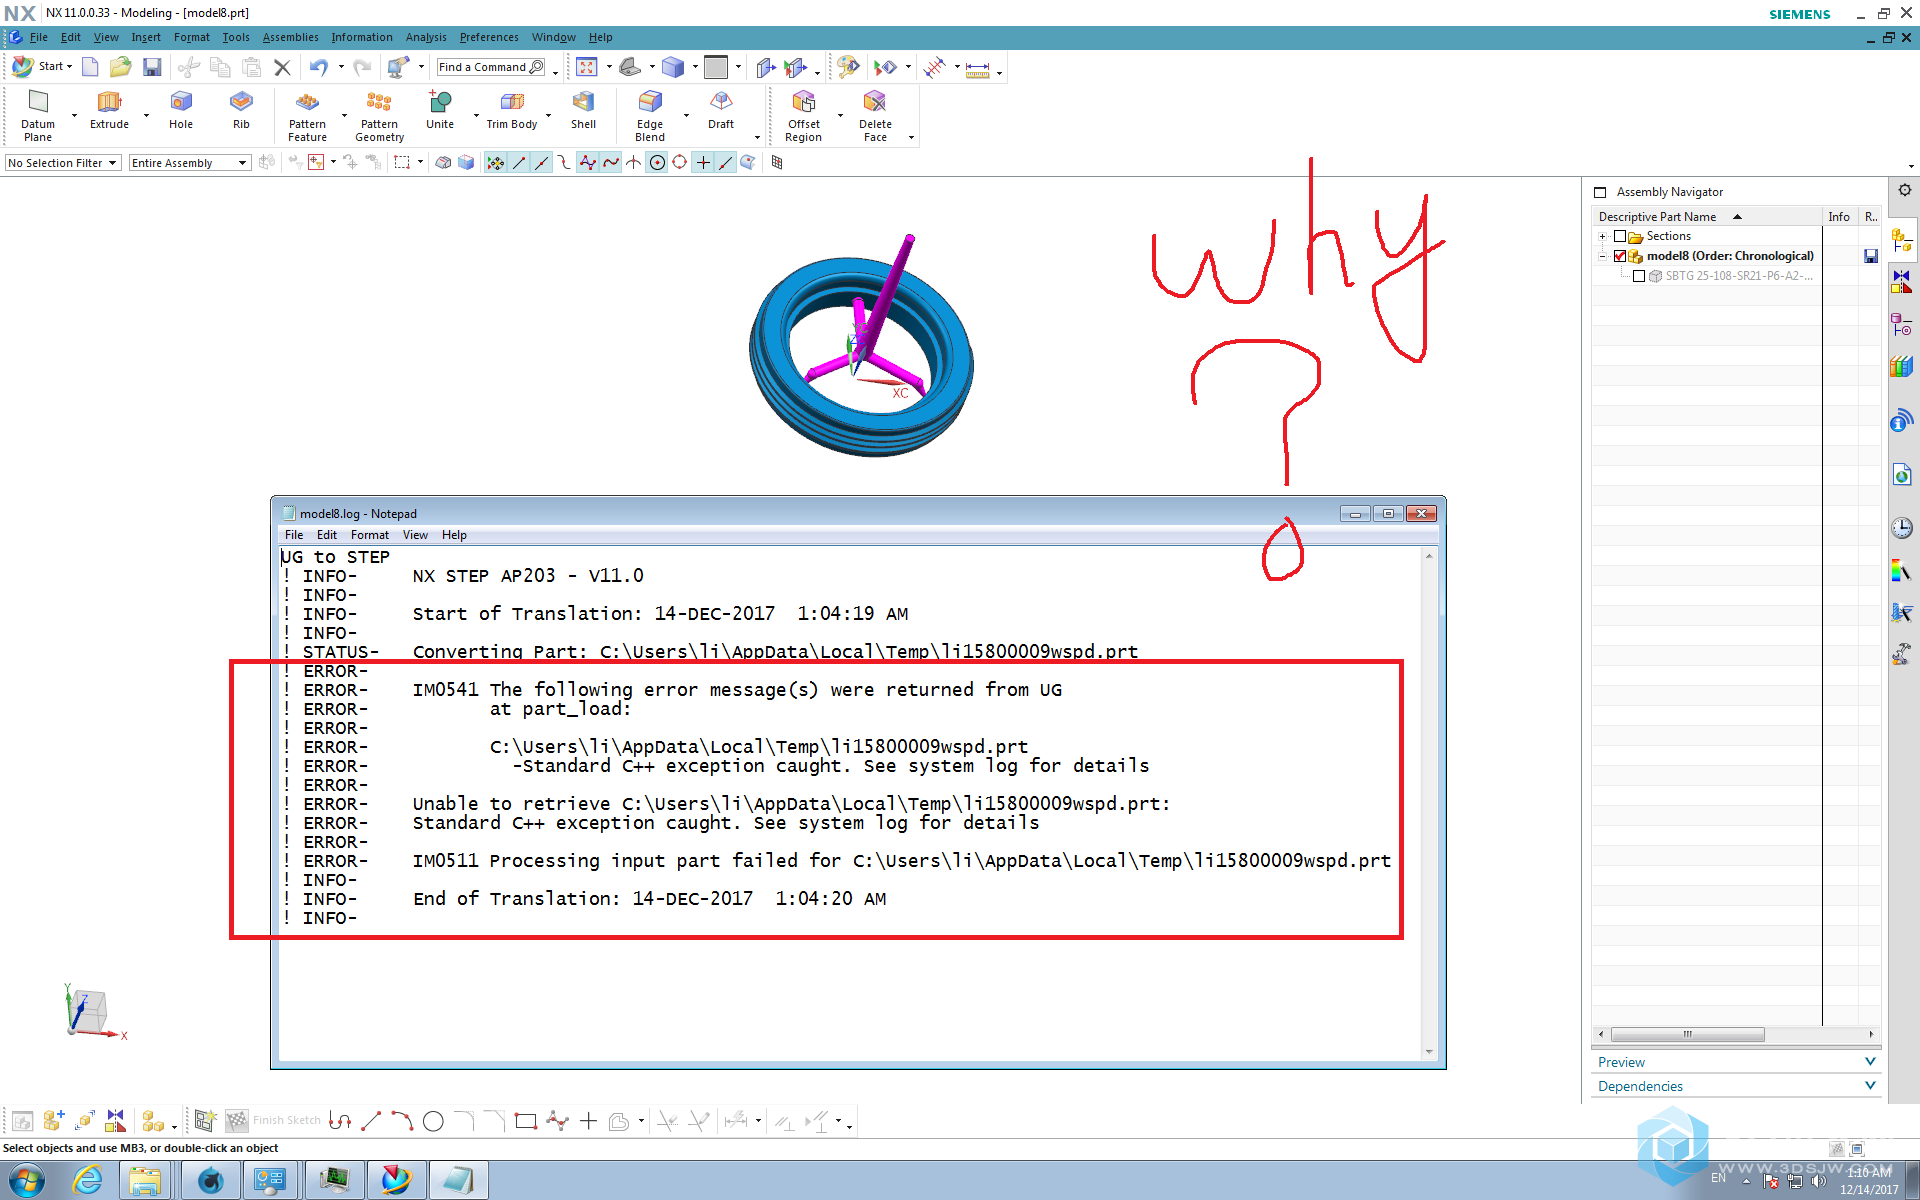Select the Trim Body tool
The image size is (1920, 1200).
(x=512, y=110)
